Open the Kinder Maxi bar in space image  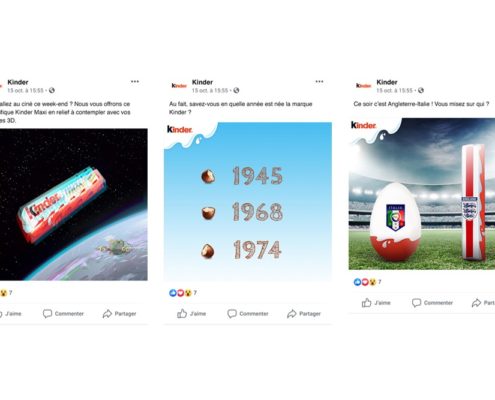[74, 204]
